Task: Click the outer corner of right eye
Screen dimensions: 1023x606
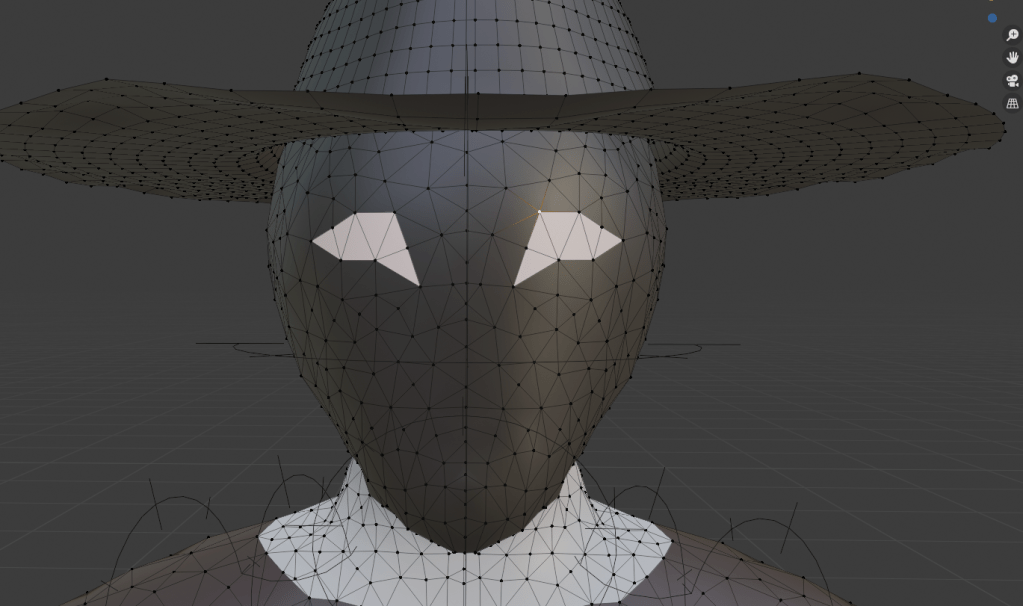Action: 621,239
